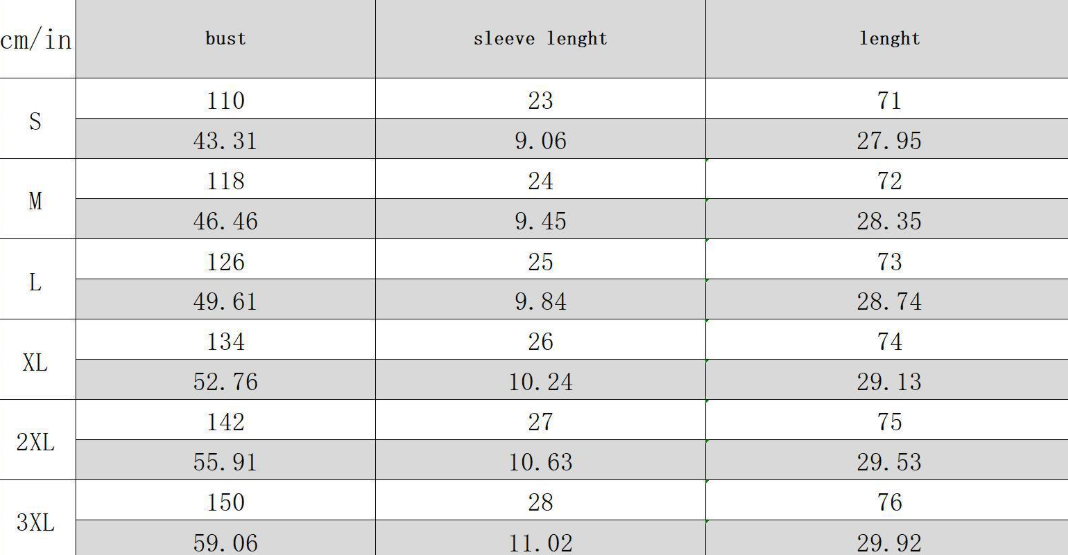Select the sleeve lenght column header
The width and height of the screenshot is (1068, 555).
pos(540,39)
